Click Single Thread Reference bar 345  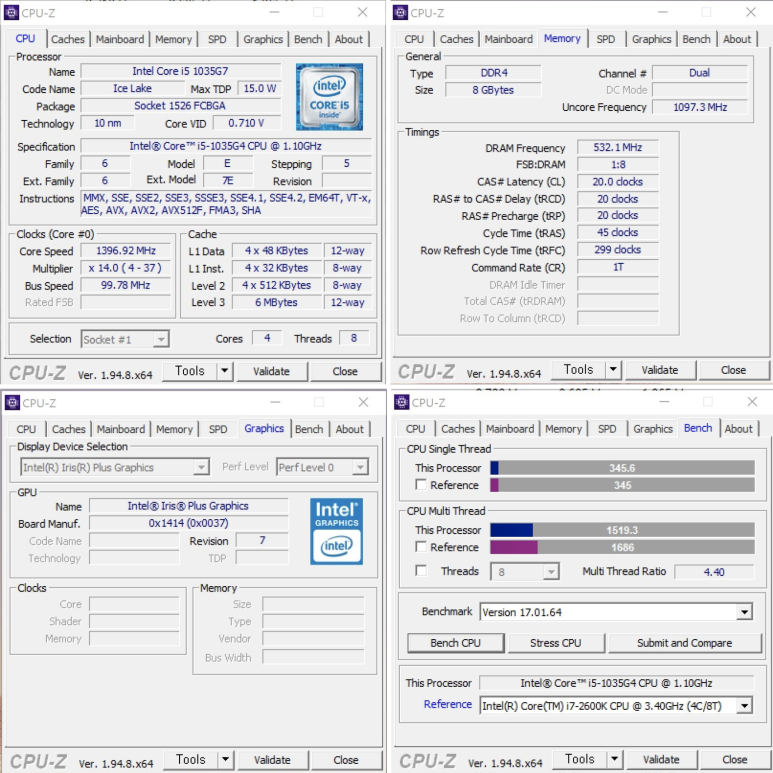tap(622, 485)
